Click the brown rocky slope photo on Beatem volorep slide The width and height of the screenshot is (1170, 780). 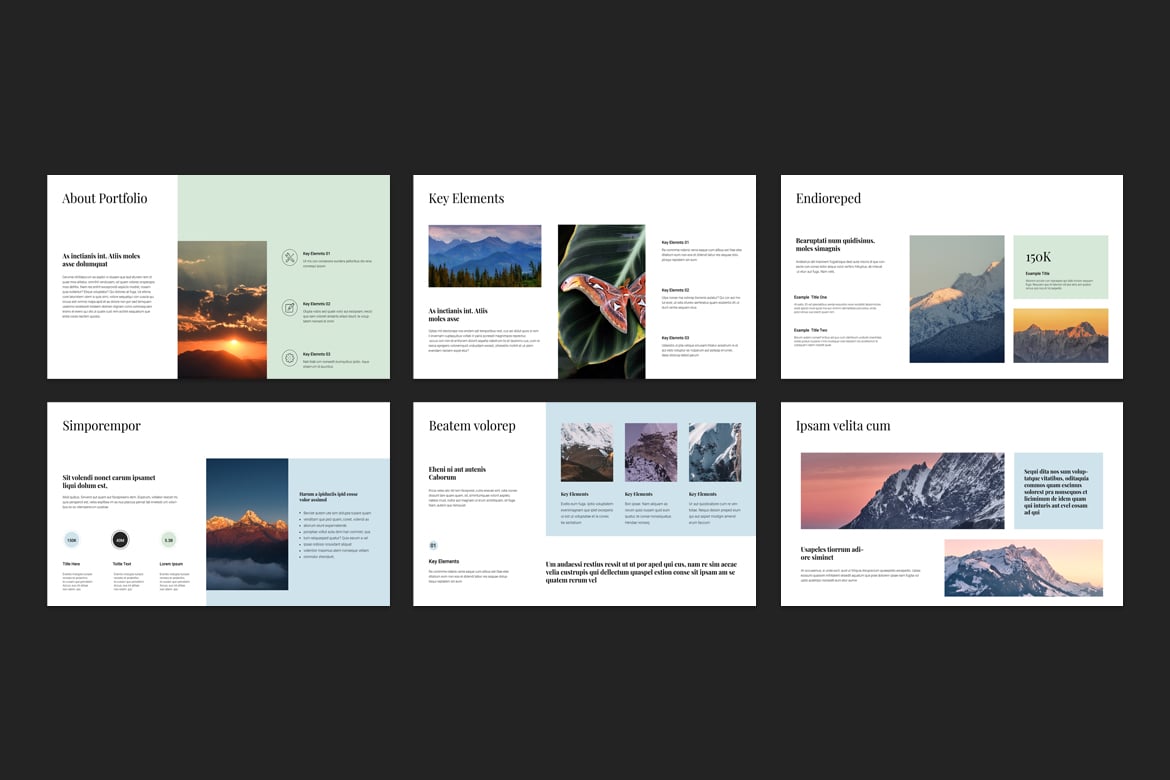[587, 452]
